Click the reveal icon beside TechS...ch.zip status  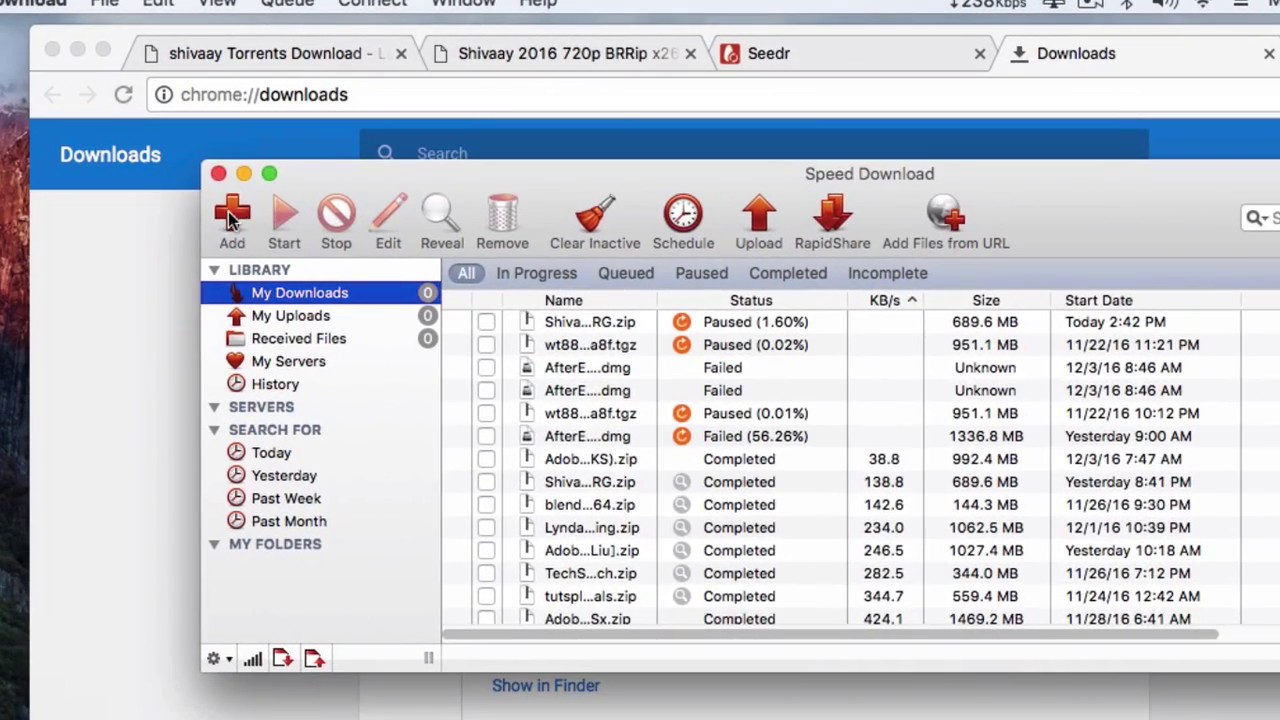tap(681, 574)
